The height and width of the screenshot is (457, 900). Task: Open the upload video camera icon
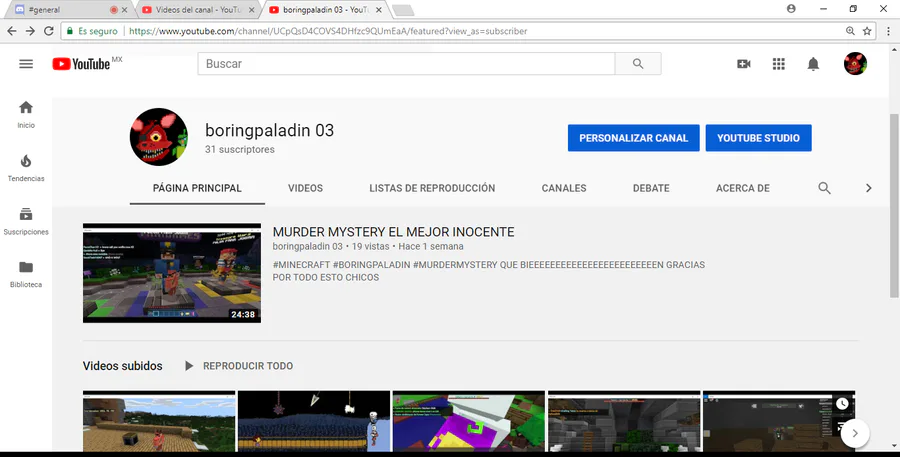point(744,64)
